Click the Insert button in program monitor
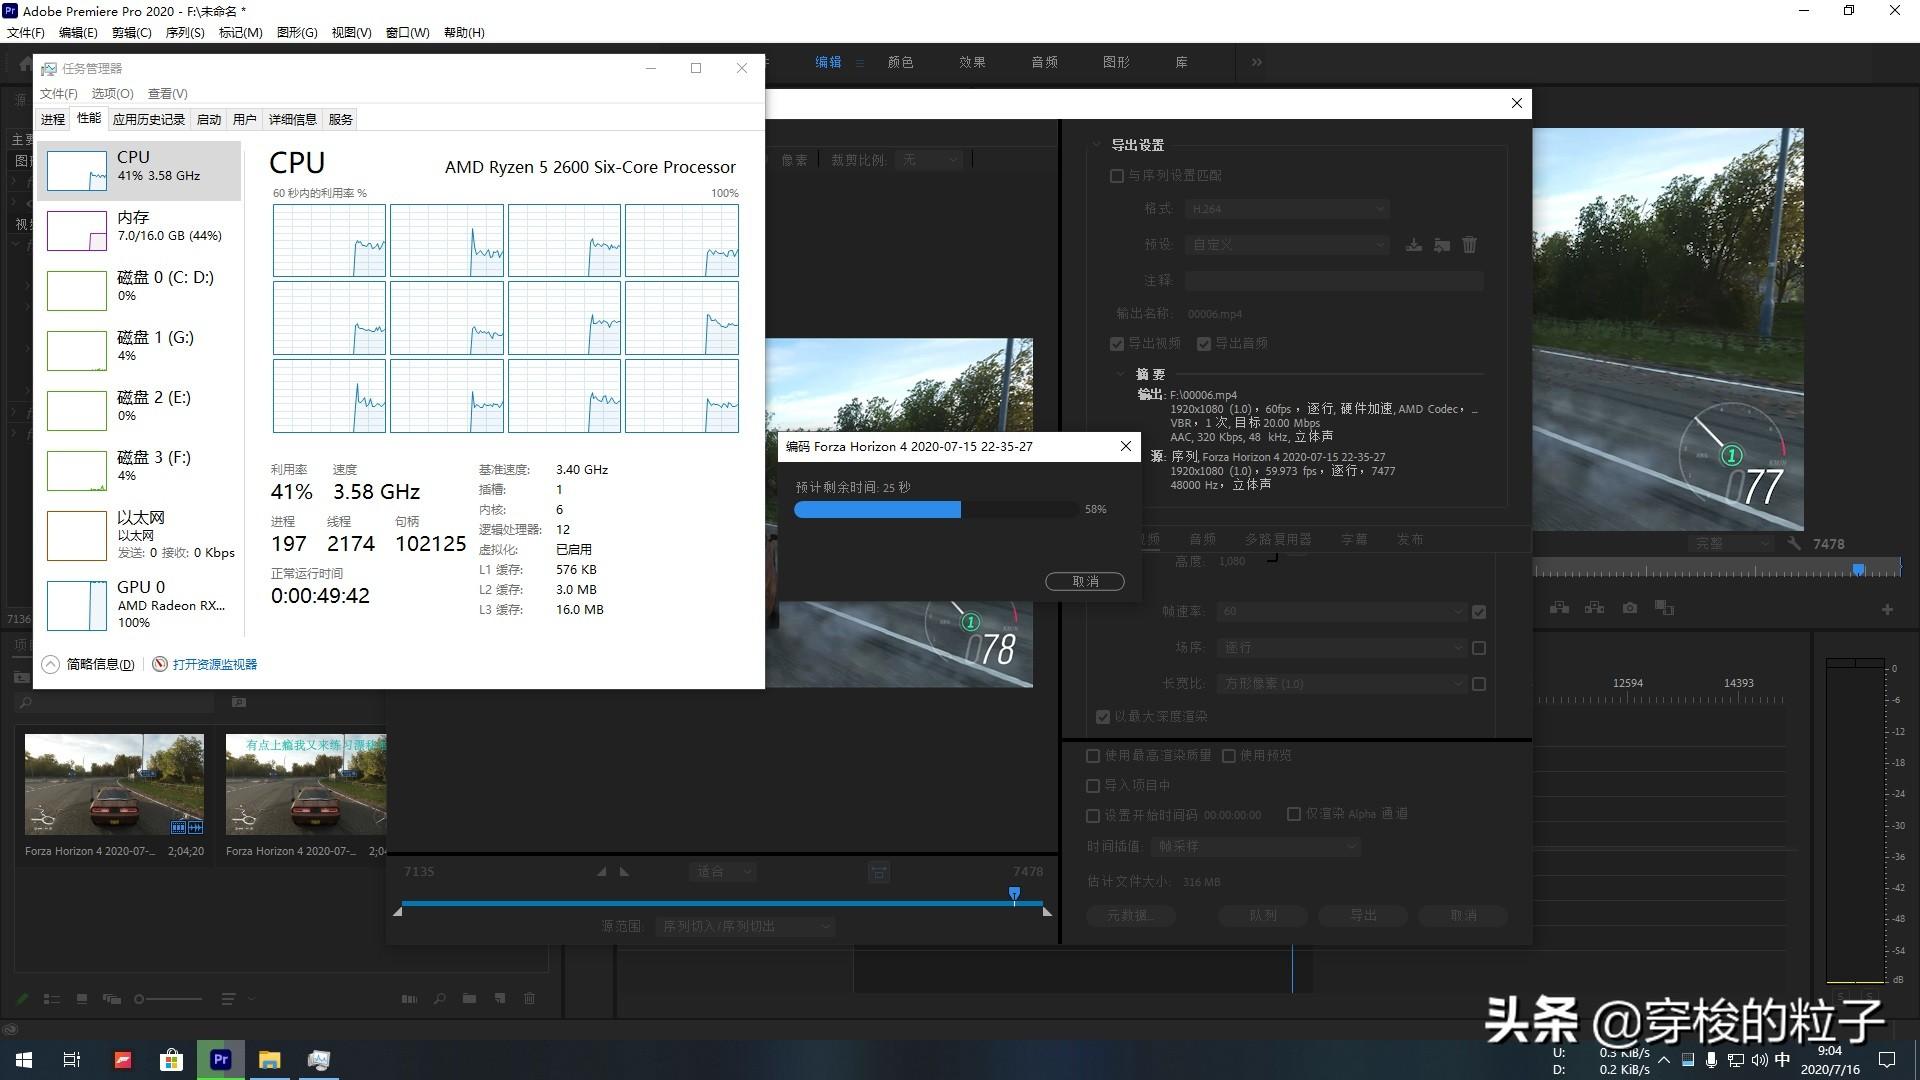 1558,608
